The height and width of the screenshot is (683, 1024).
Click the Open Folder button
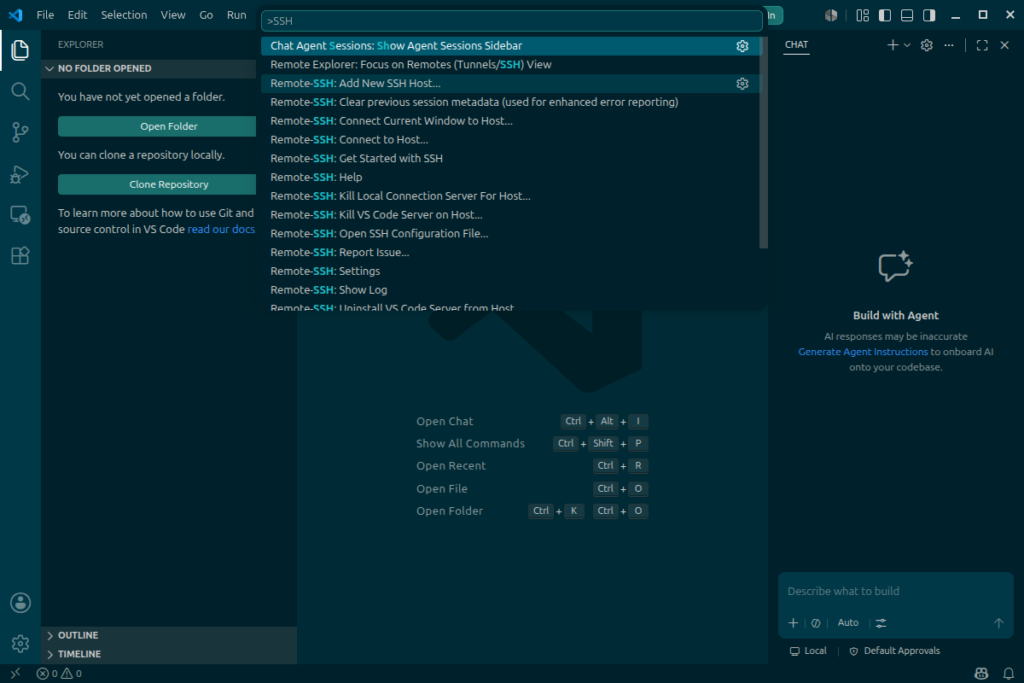157,127
